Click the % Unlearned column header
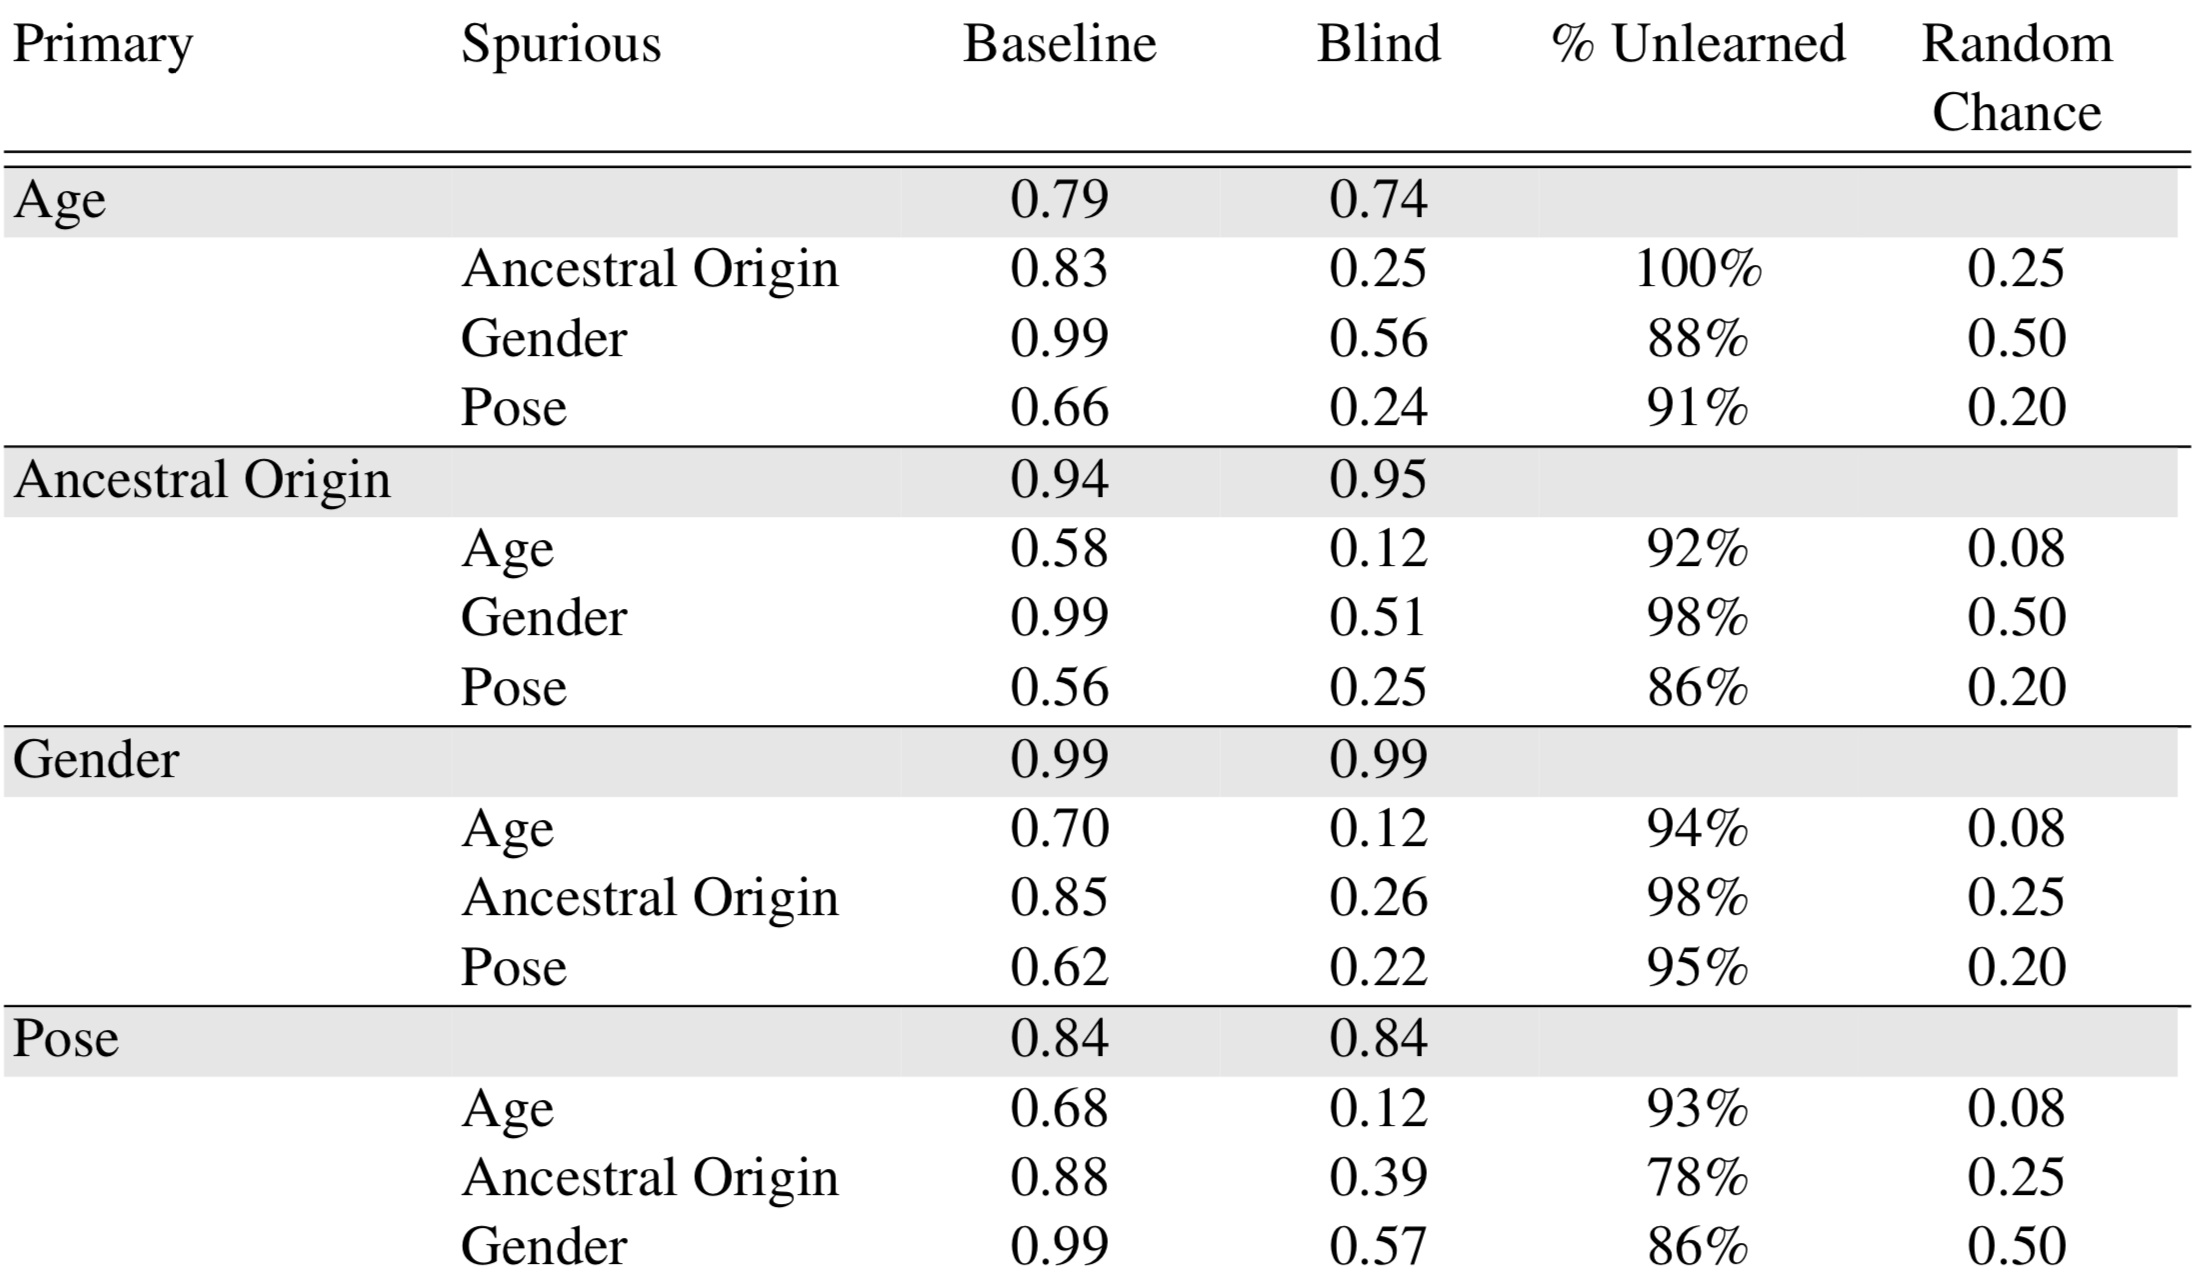Screen dimensions: 2196x1278 pyautogui.click(x=1698, y=44)
